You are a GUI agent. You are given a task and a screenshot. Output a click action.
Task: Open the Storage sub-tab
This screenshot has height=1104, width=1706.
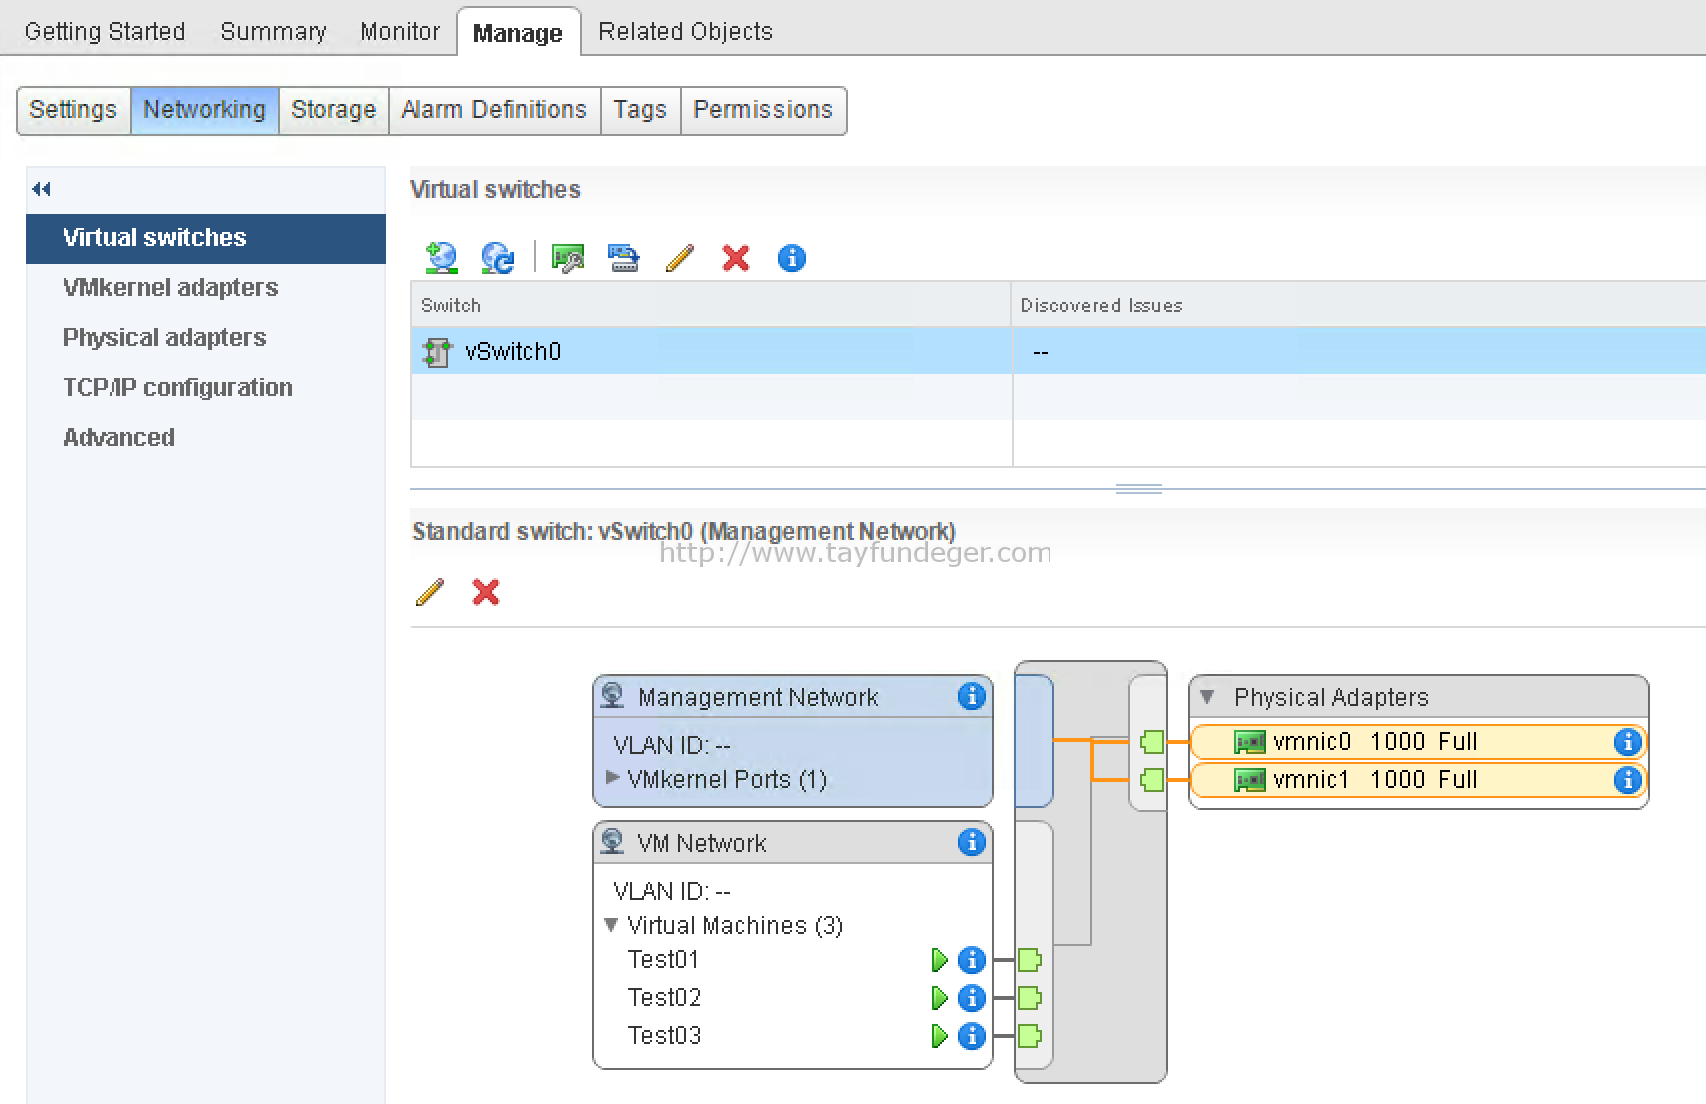[333, 110]
